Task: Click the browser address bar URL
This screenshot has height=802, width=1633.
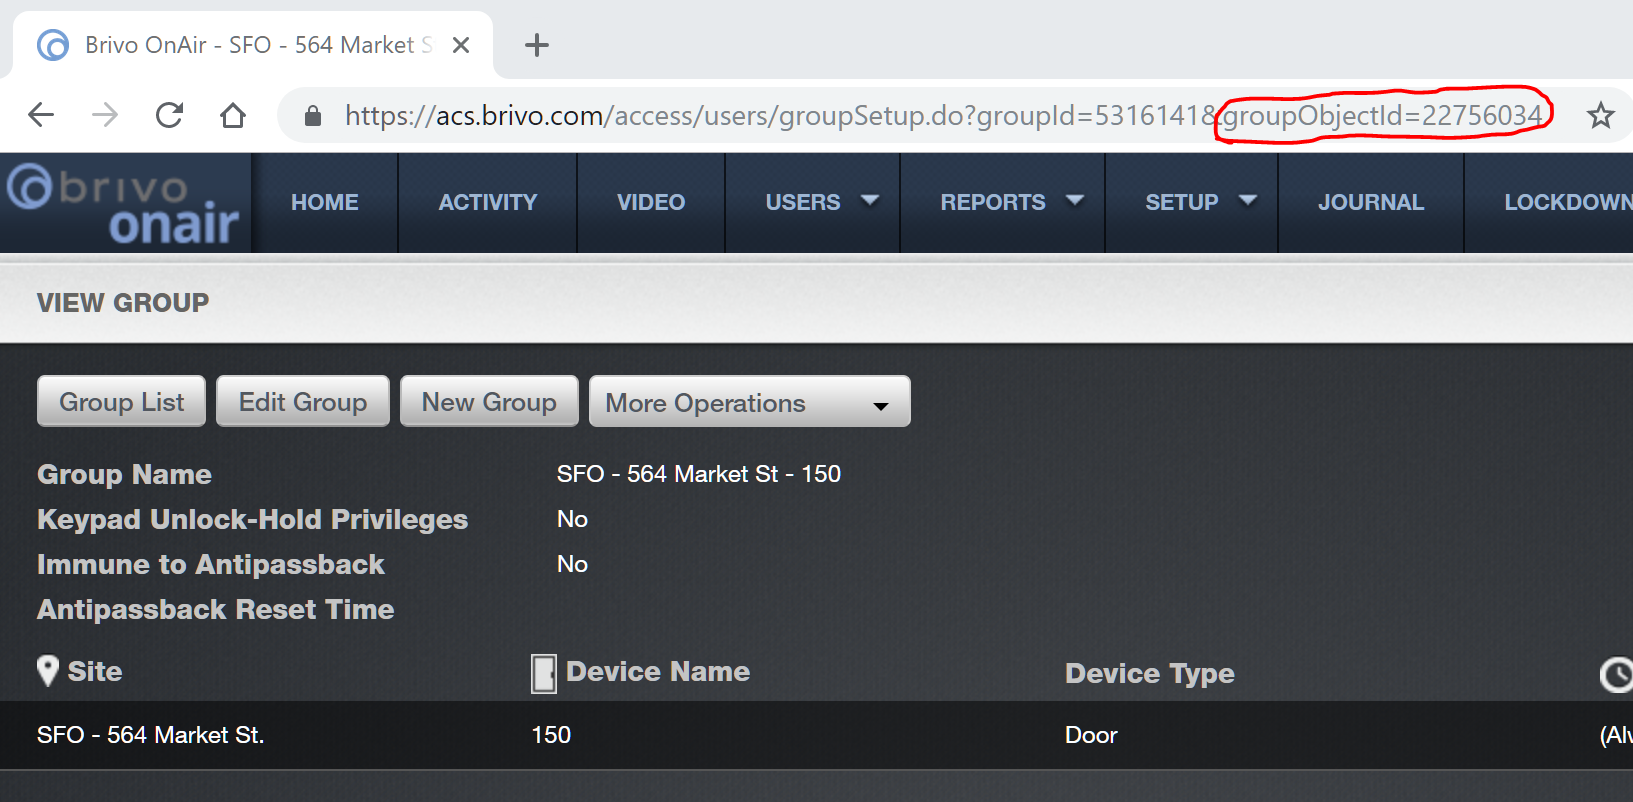Action: pyautogui.click(x=944, y=116)
